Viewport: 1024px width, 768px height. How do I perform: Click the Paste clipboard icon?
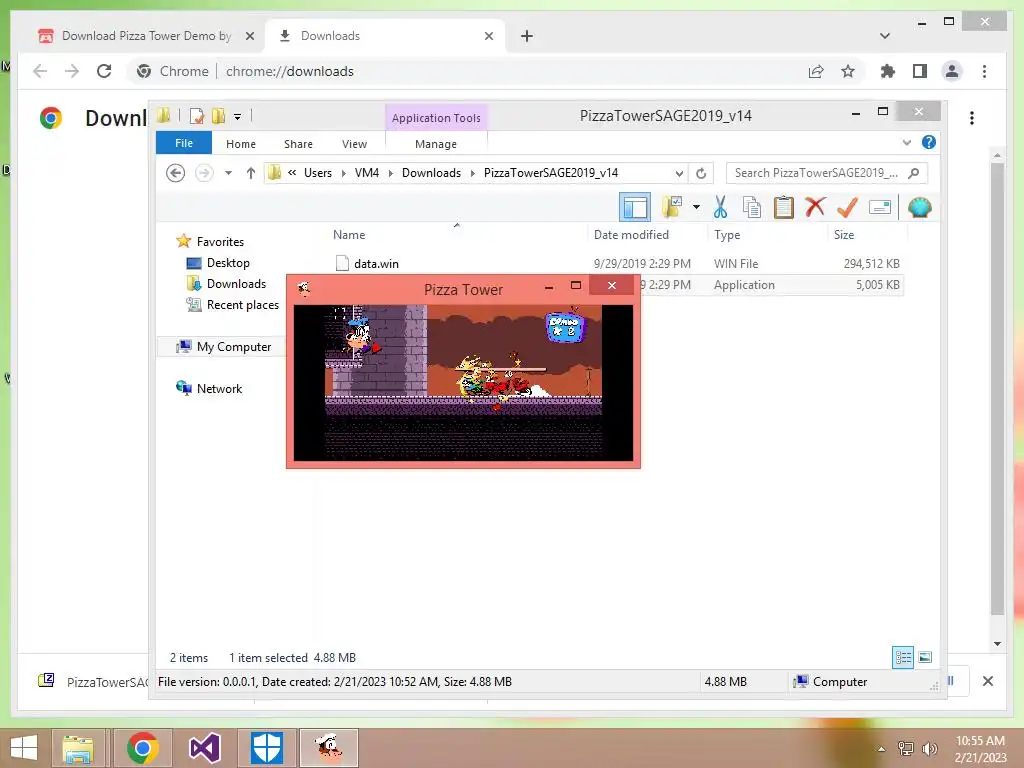pos(783,208)
